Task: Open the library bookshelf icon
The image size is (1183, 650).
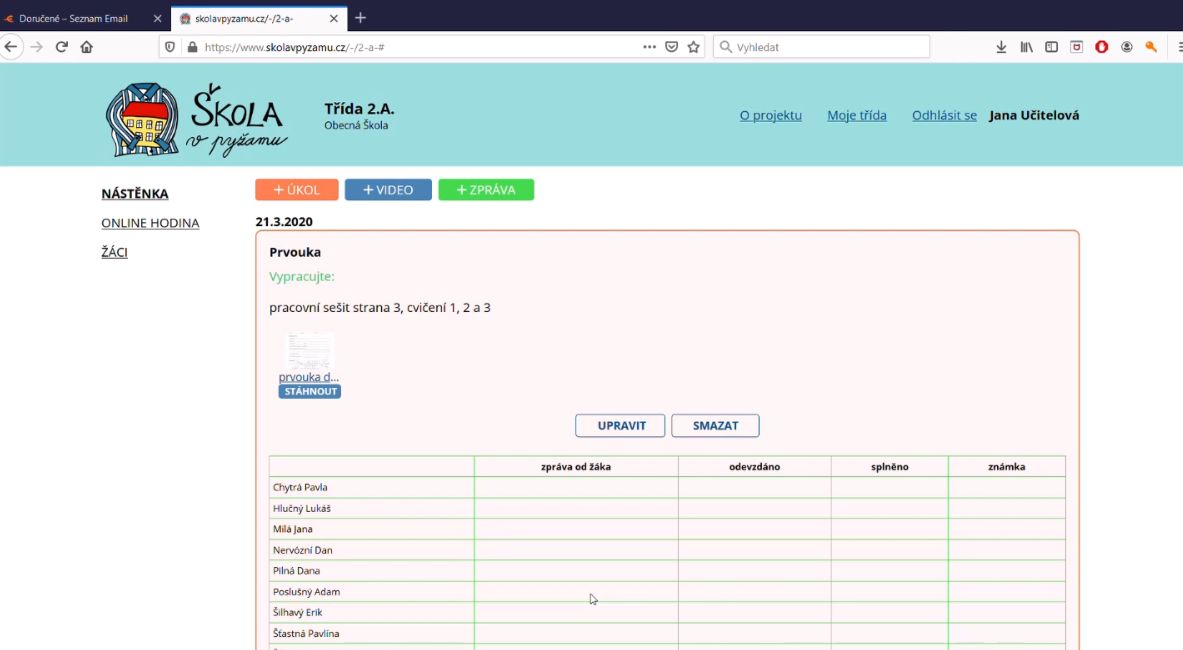Action: pos(1026,47)
